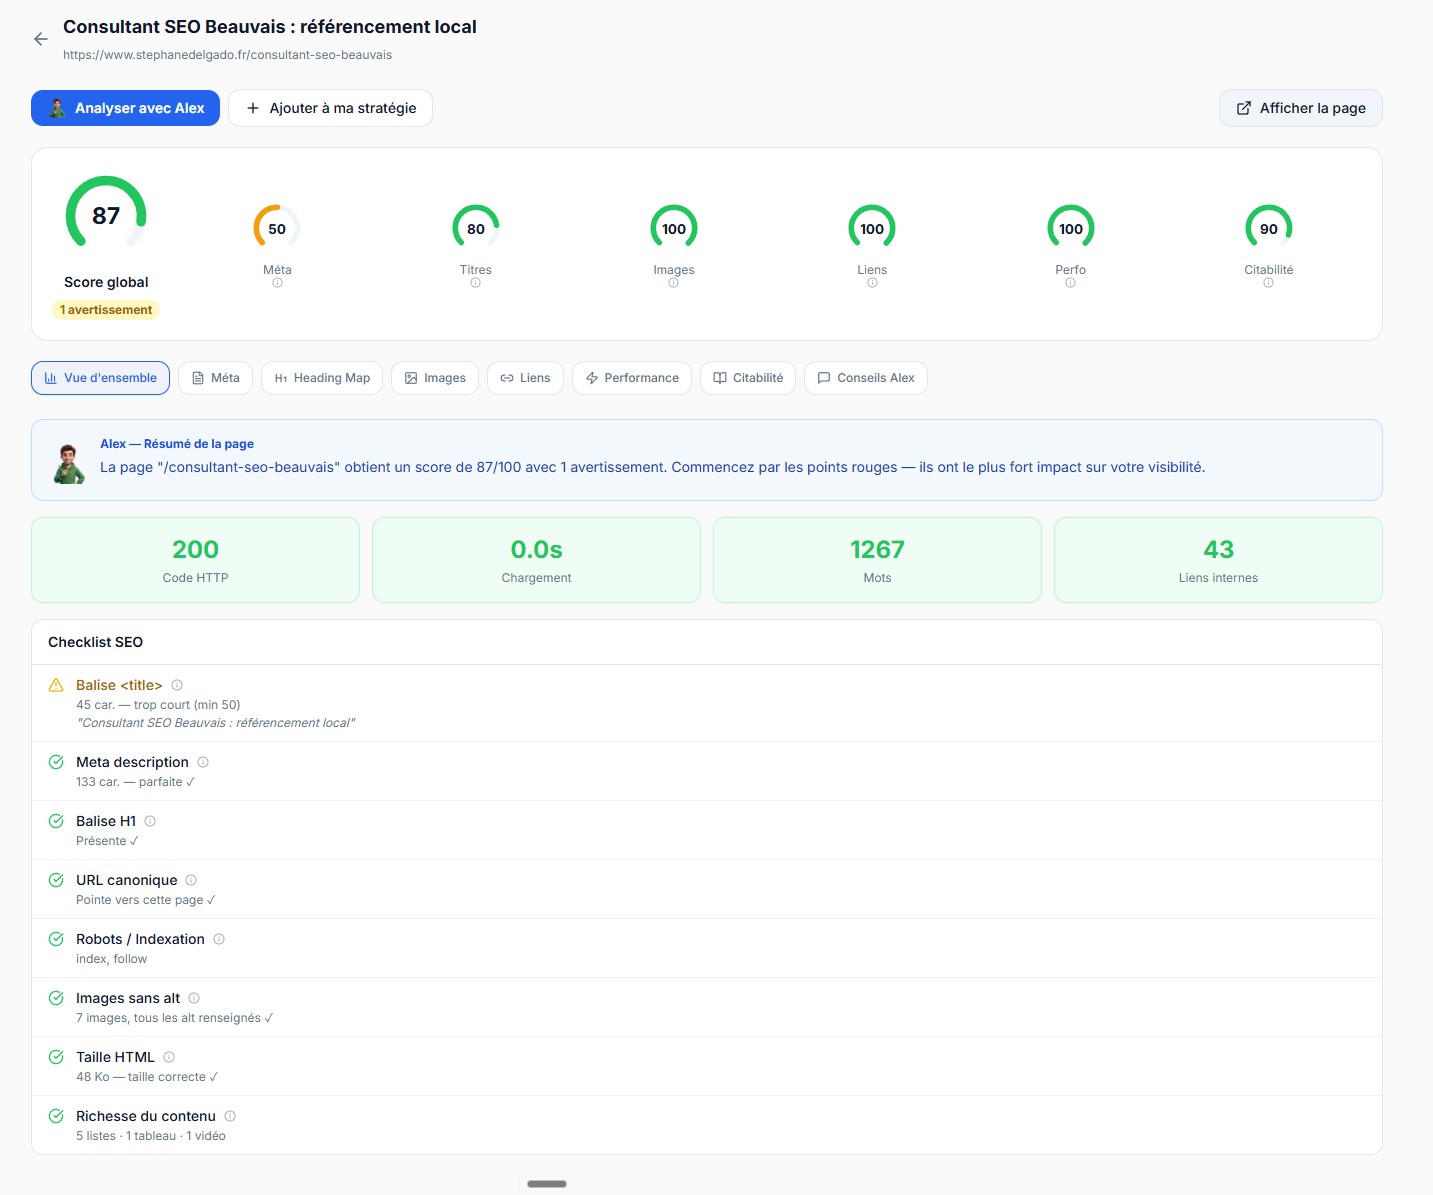Switch to Vue d'ensemble tab
Image resolution: width=1433 pixels, height=1195 pixels.
[x=100, y=378]
